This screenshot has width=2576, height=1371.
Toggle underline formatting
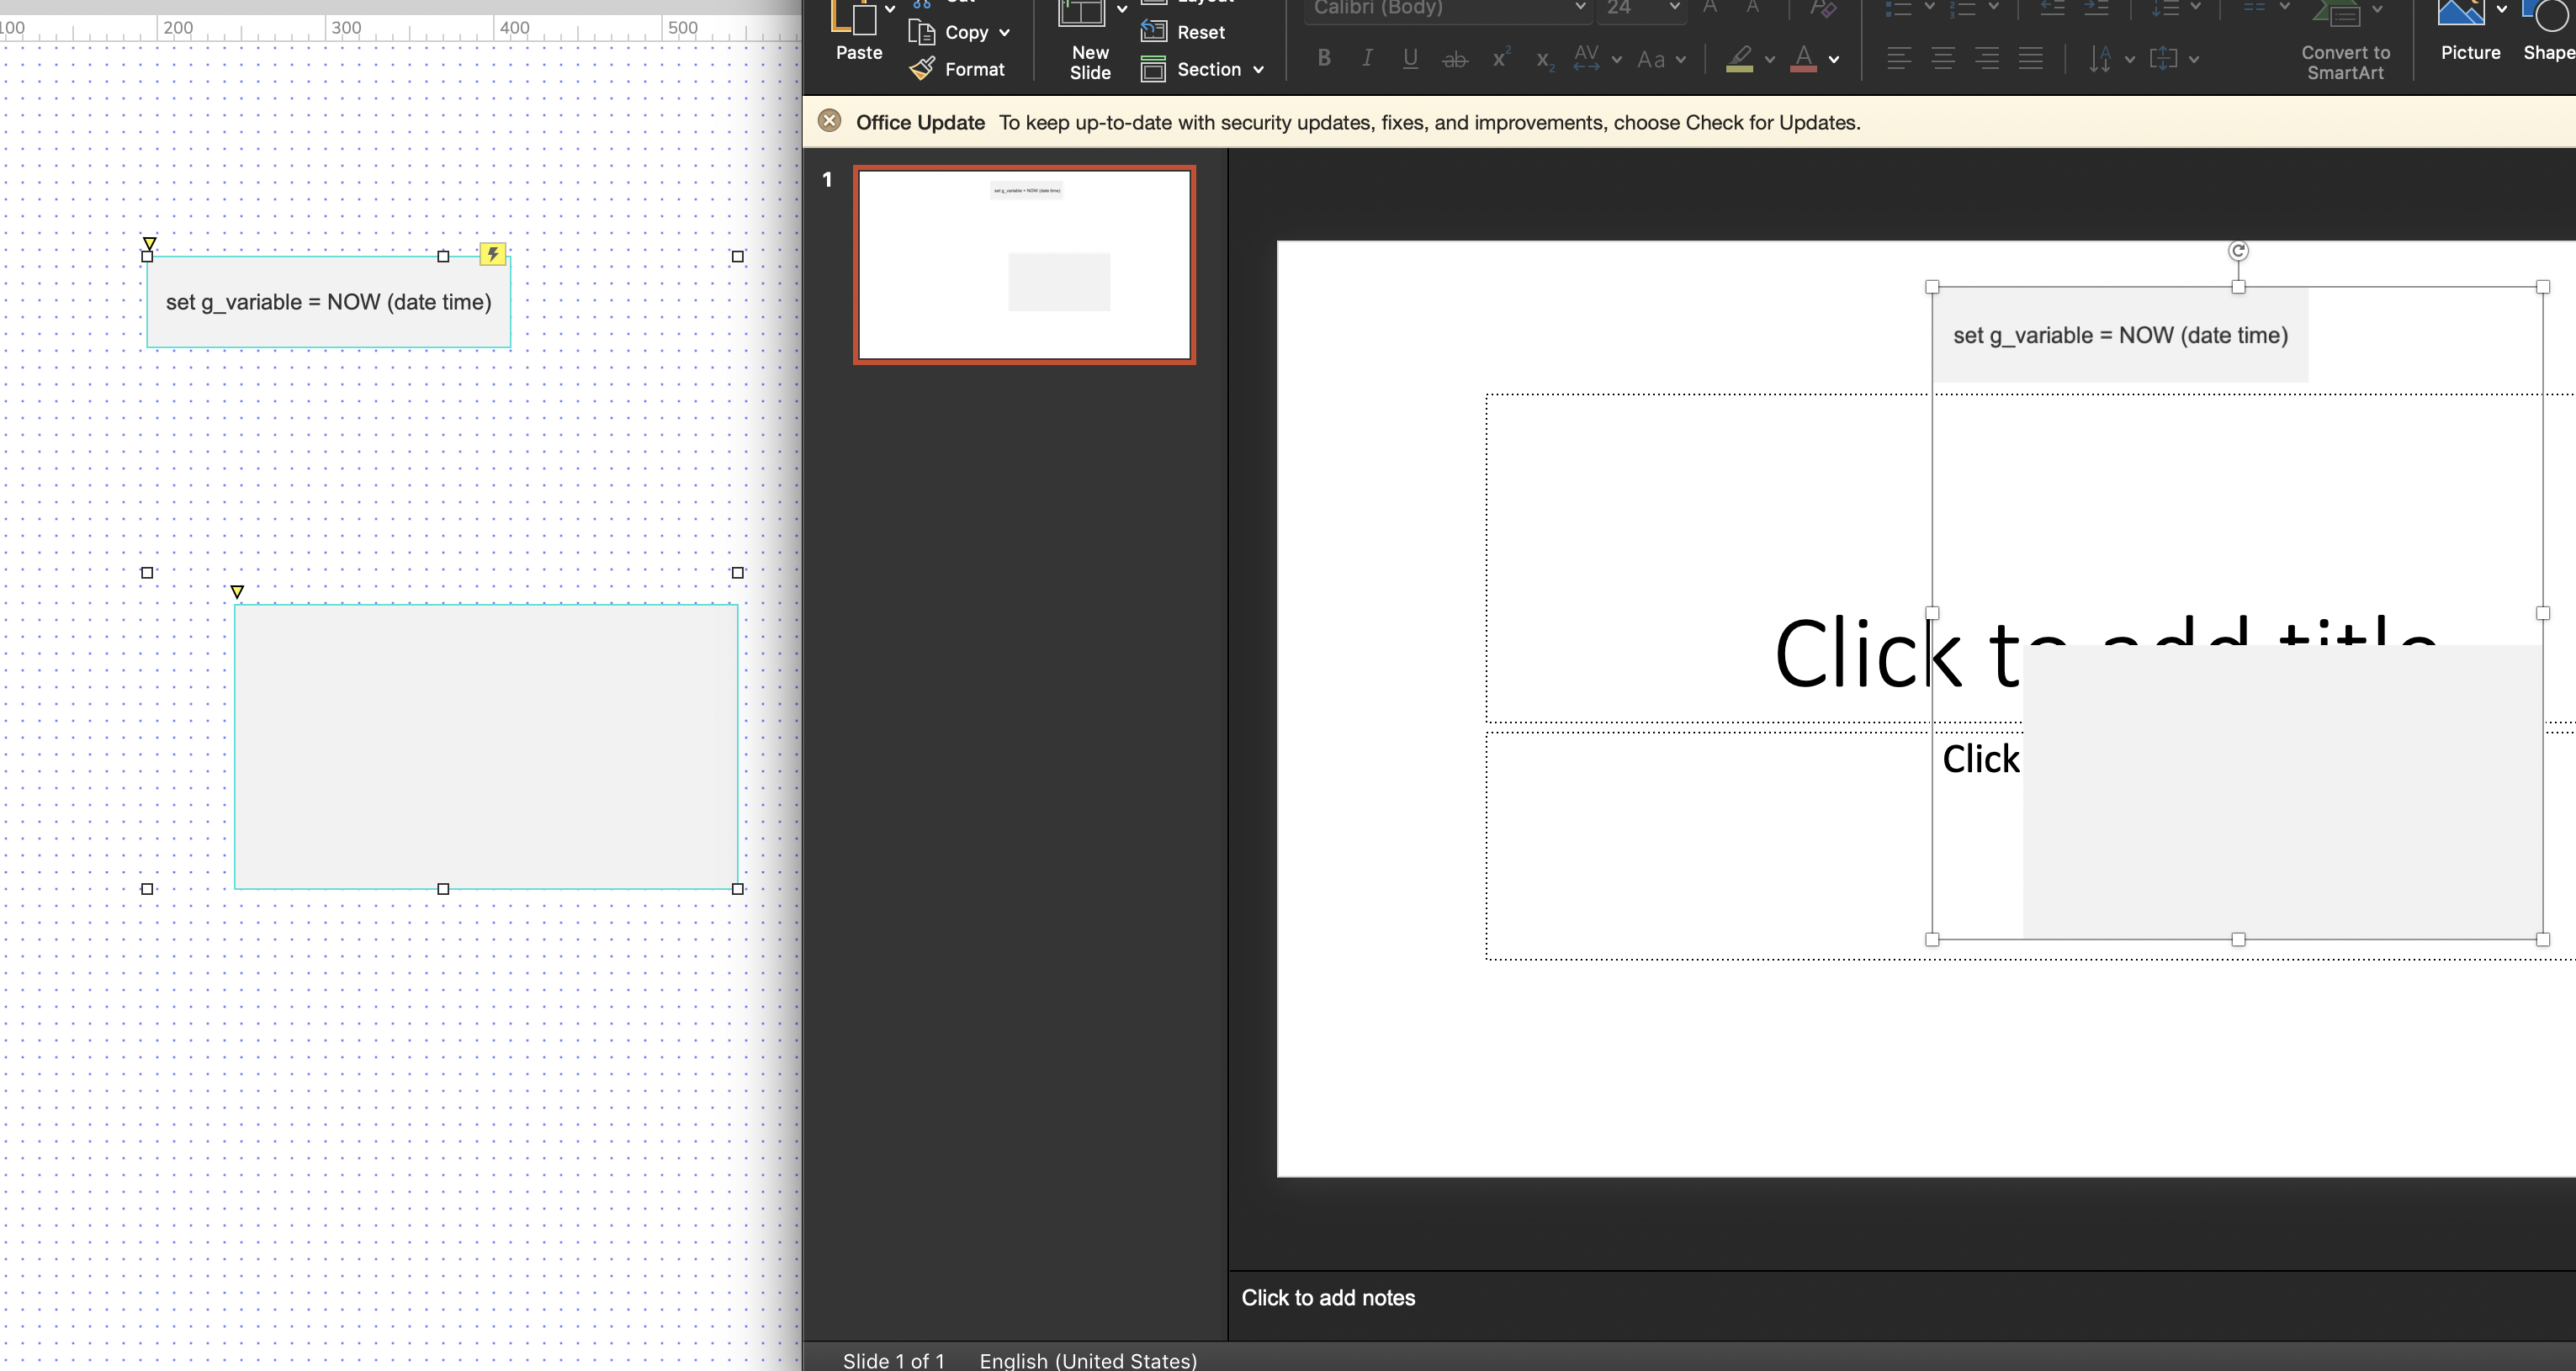1410,59
